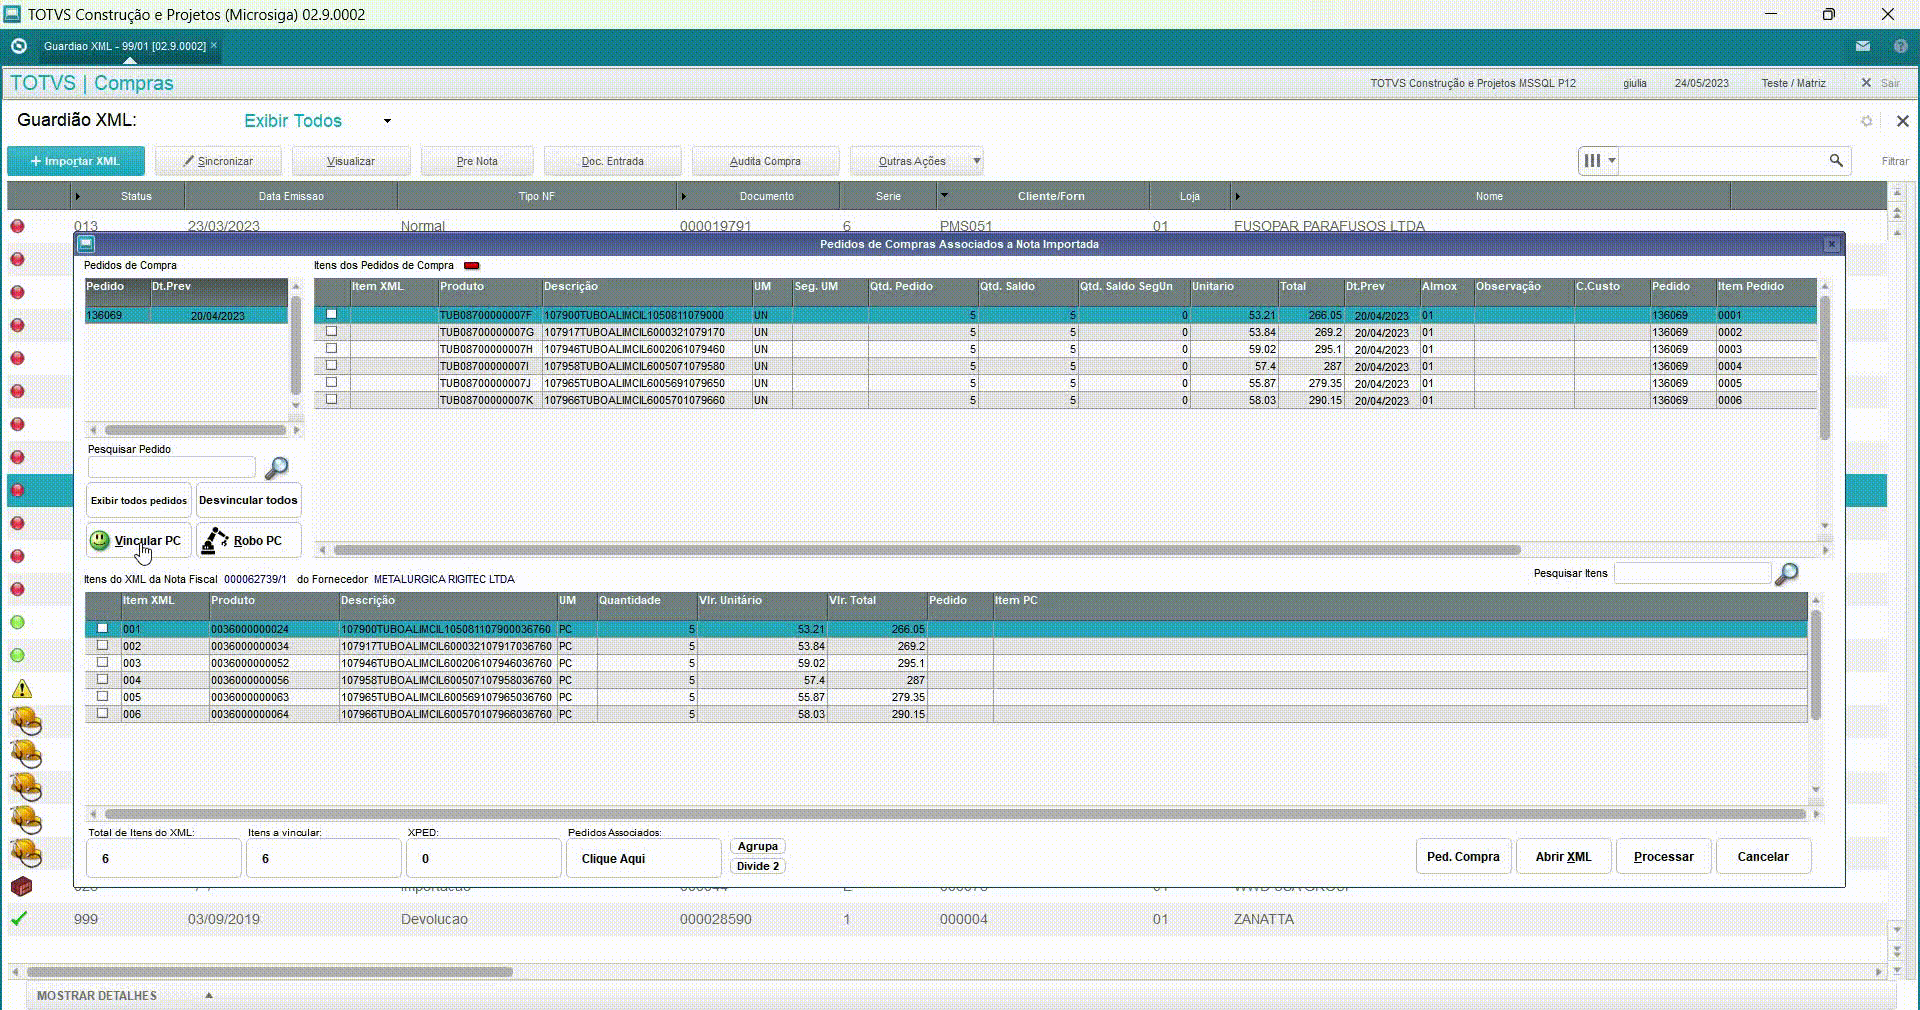Viewport: 1920px width, 1010px height.
Task: Click Exibir todos pedidos button
Action: [139, 500]
